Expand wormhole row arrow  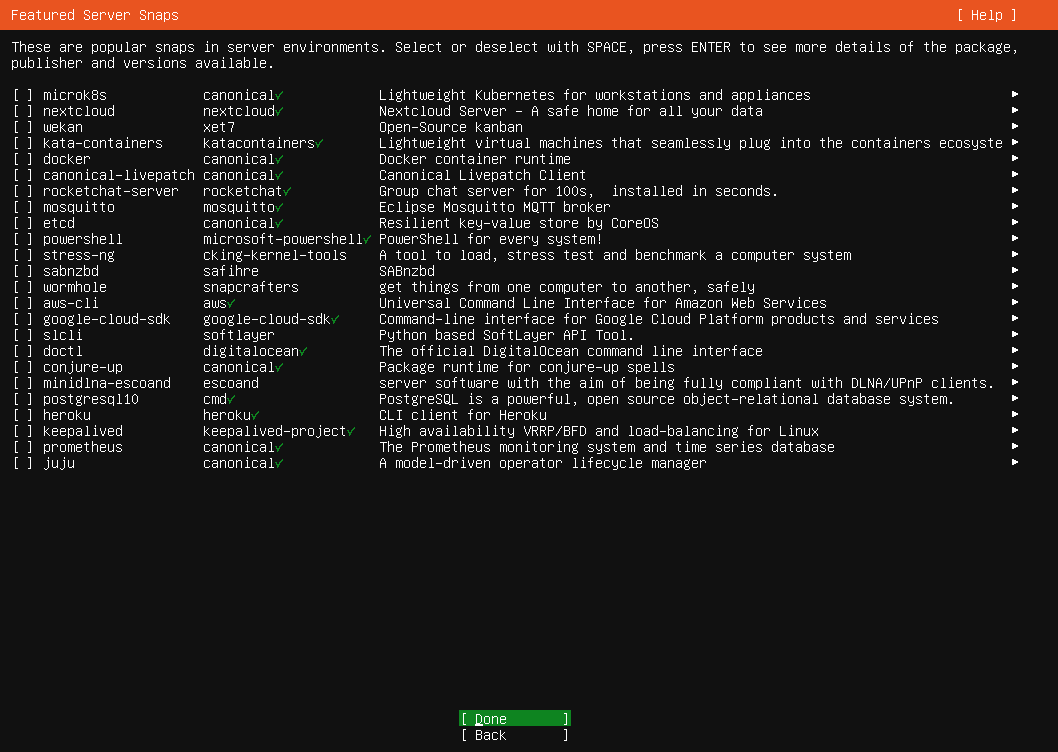coord(1015,287)
